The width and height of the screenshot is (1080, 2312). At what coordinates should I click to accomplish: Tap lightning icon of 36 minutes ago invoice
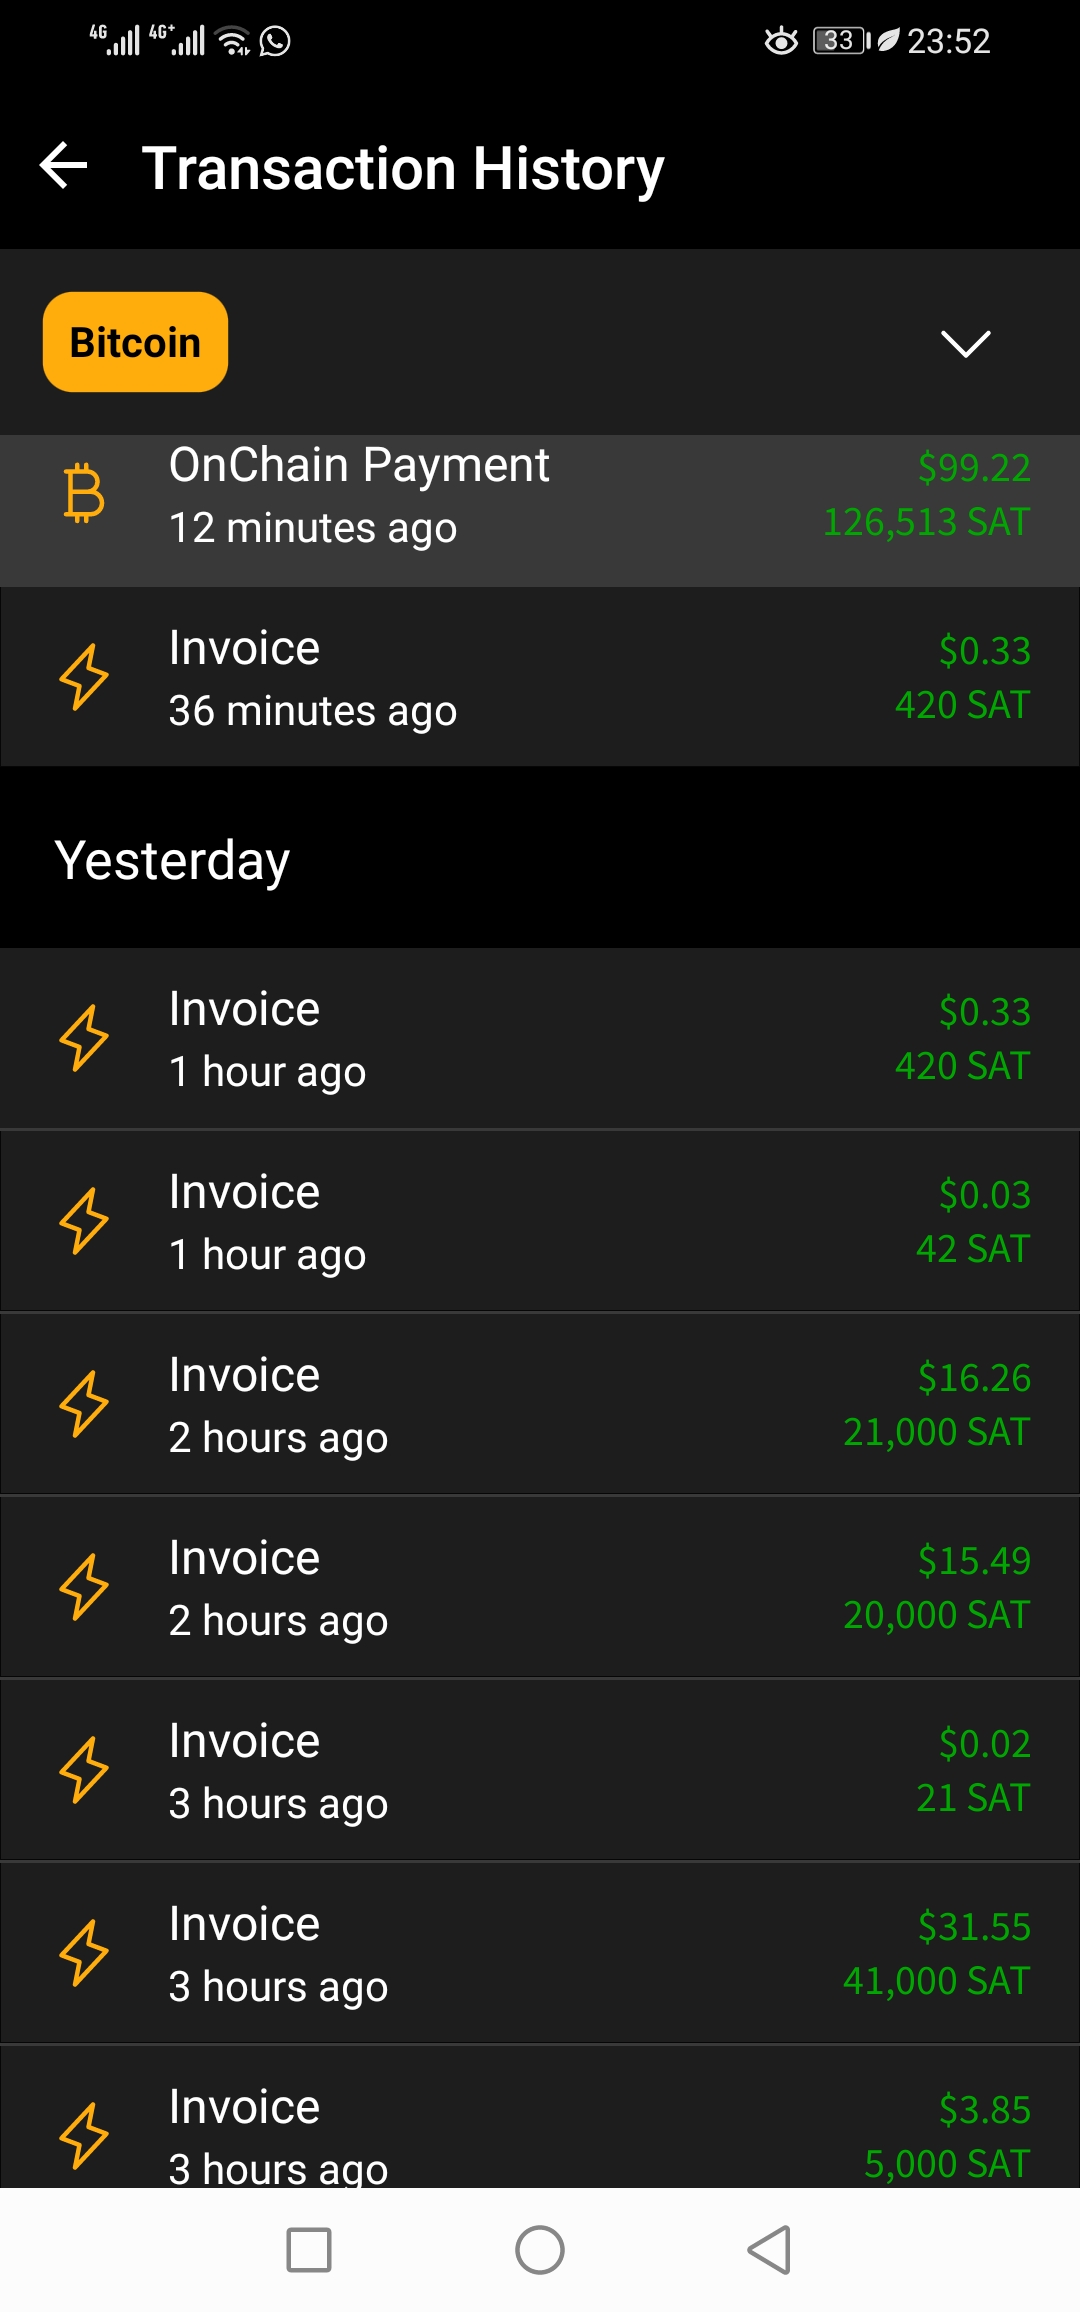click(x=84, y=677)
